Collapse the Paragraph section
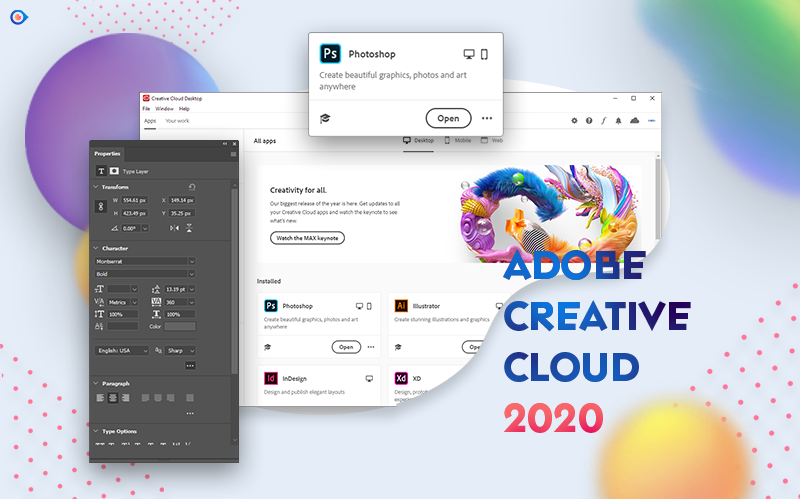Screen dimensions: 800x499 (96, 383)
